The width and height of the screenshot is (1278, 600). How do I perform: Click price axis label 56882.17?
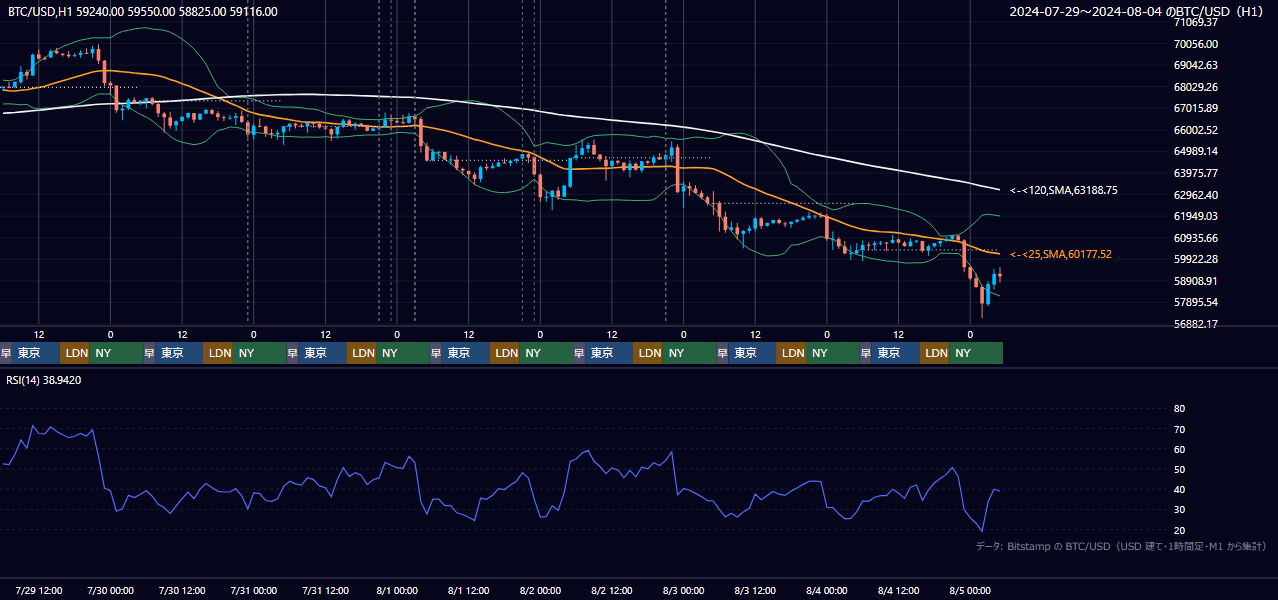(x=1195, y=324)
